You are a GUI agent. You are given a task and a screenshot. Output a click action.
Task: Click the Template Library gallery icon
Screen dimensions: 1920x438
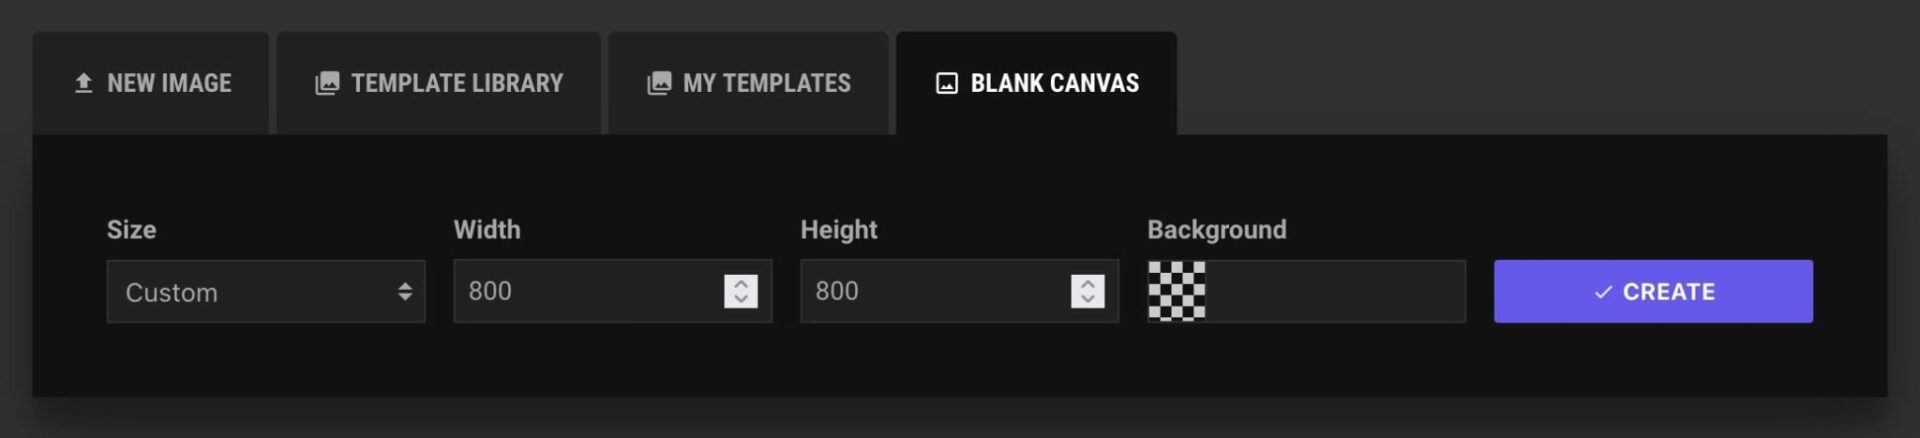(x=327, y=83)
